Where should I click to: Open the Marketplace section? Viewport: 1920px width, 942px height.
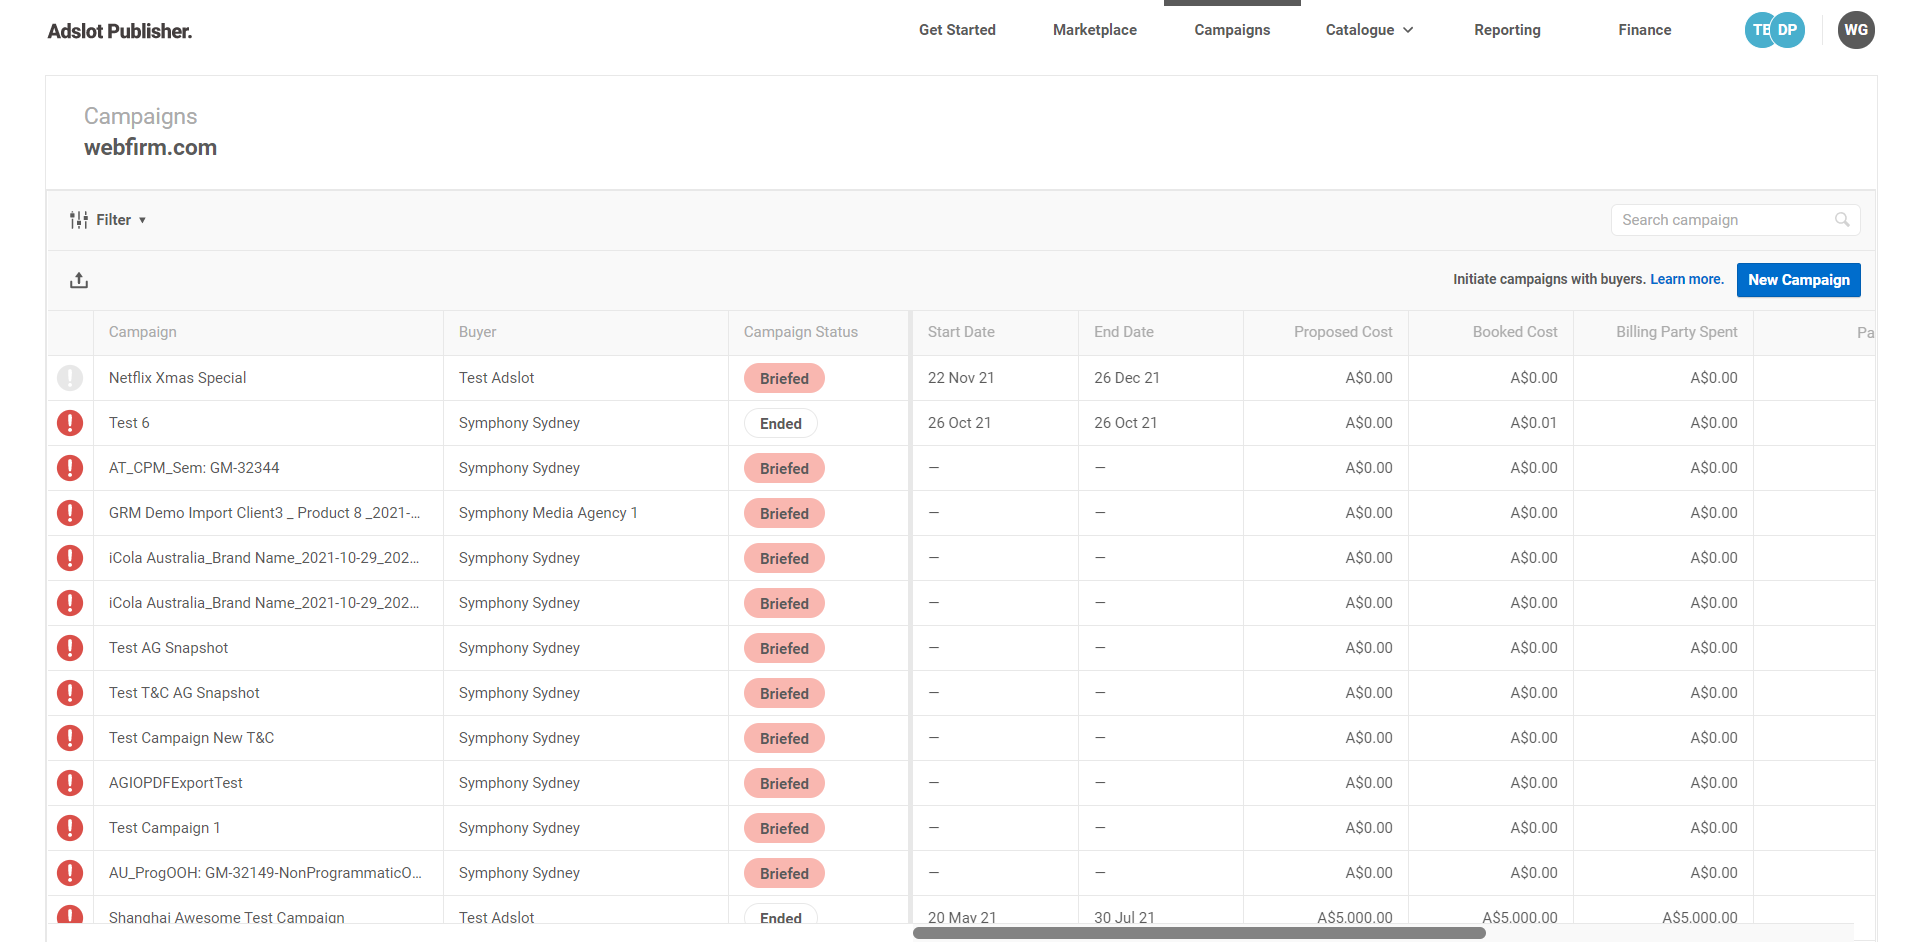coord(1095,30)
